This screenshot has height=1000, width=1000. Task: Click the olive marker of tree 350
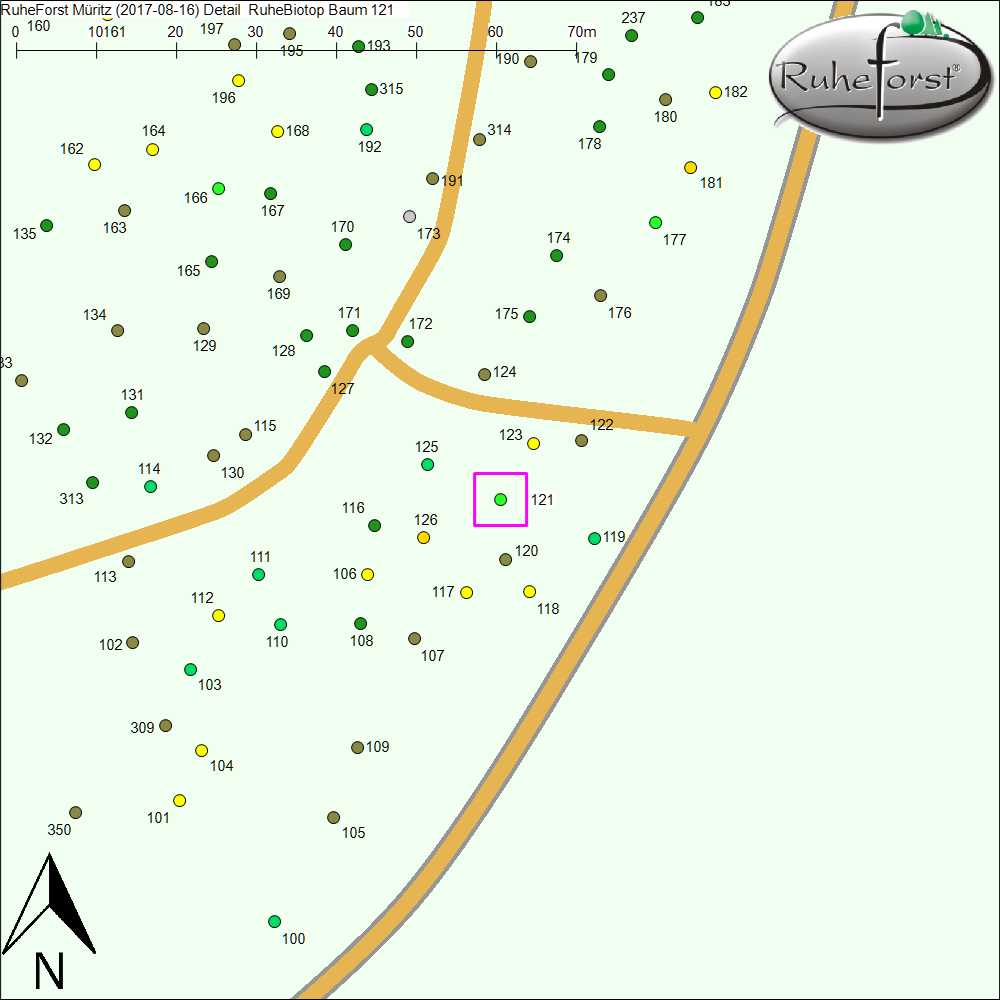(75, 812)
